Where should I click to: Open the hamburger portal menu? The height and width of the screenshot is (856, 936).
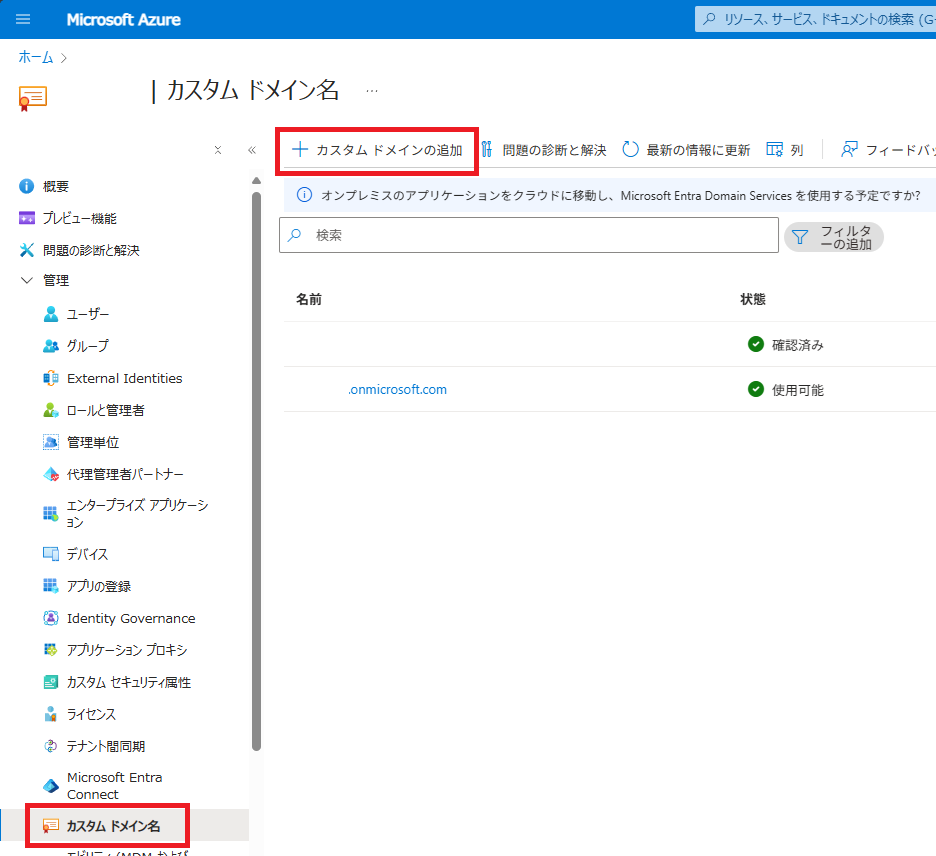coord(24,19)
